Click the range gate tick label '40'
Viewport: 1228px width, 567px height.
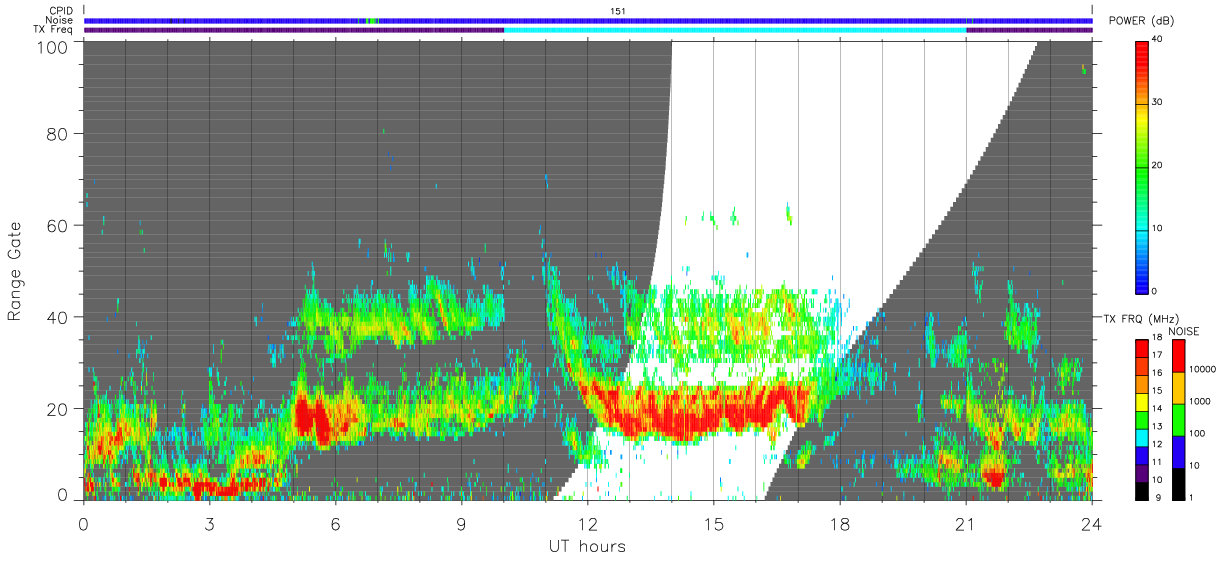click(x=58, y=317)
